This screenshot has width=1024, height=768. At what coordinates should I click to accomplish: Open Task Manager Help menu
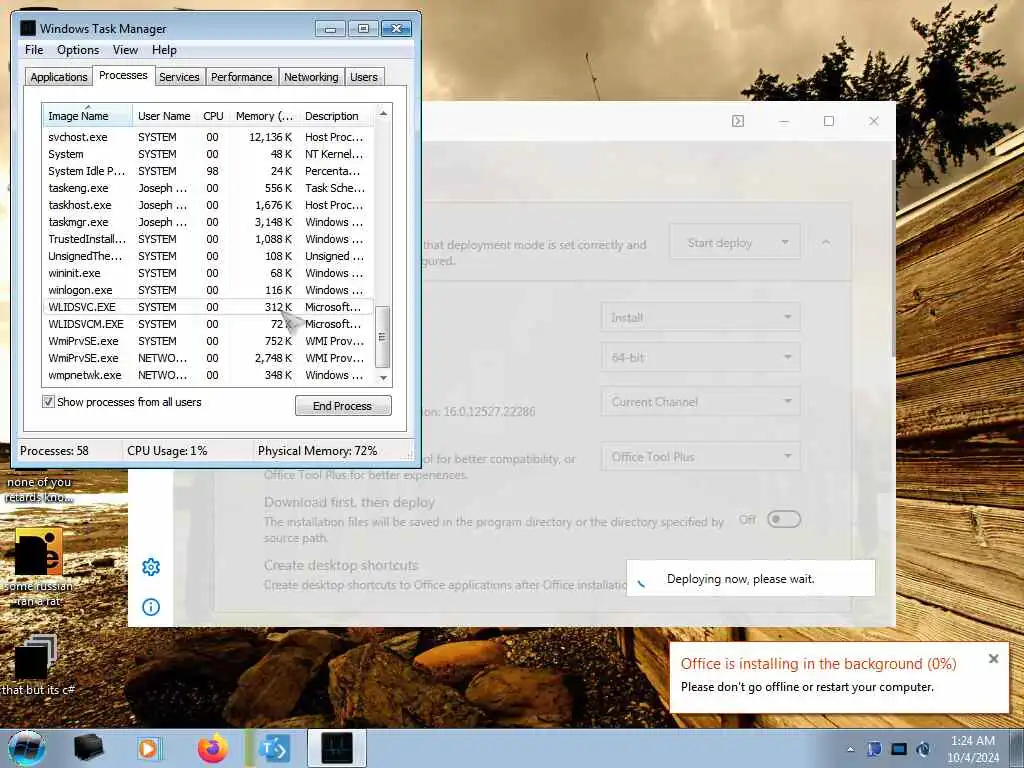164,50
